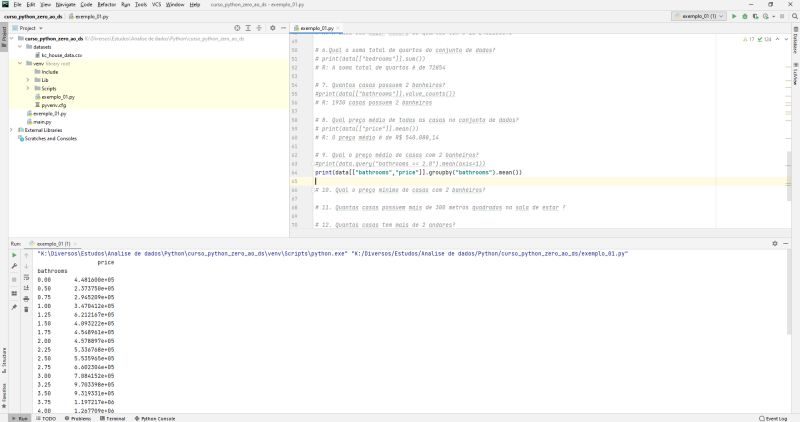Toggle the Project sidebar tab
This screenshot has height=422, width=800.
point(4,36)
